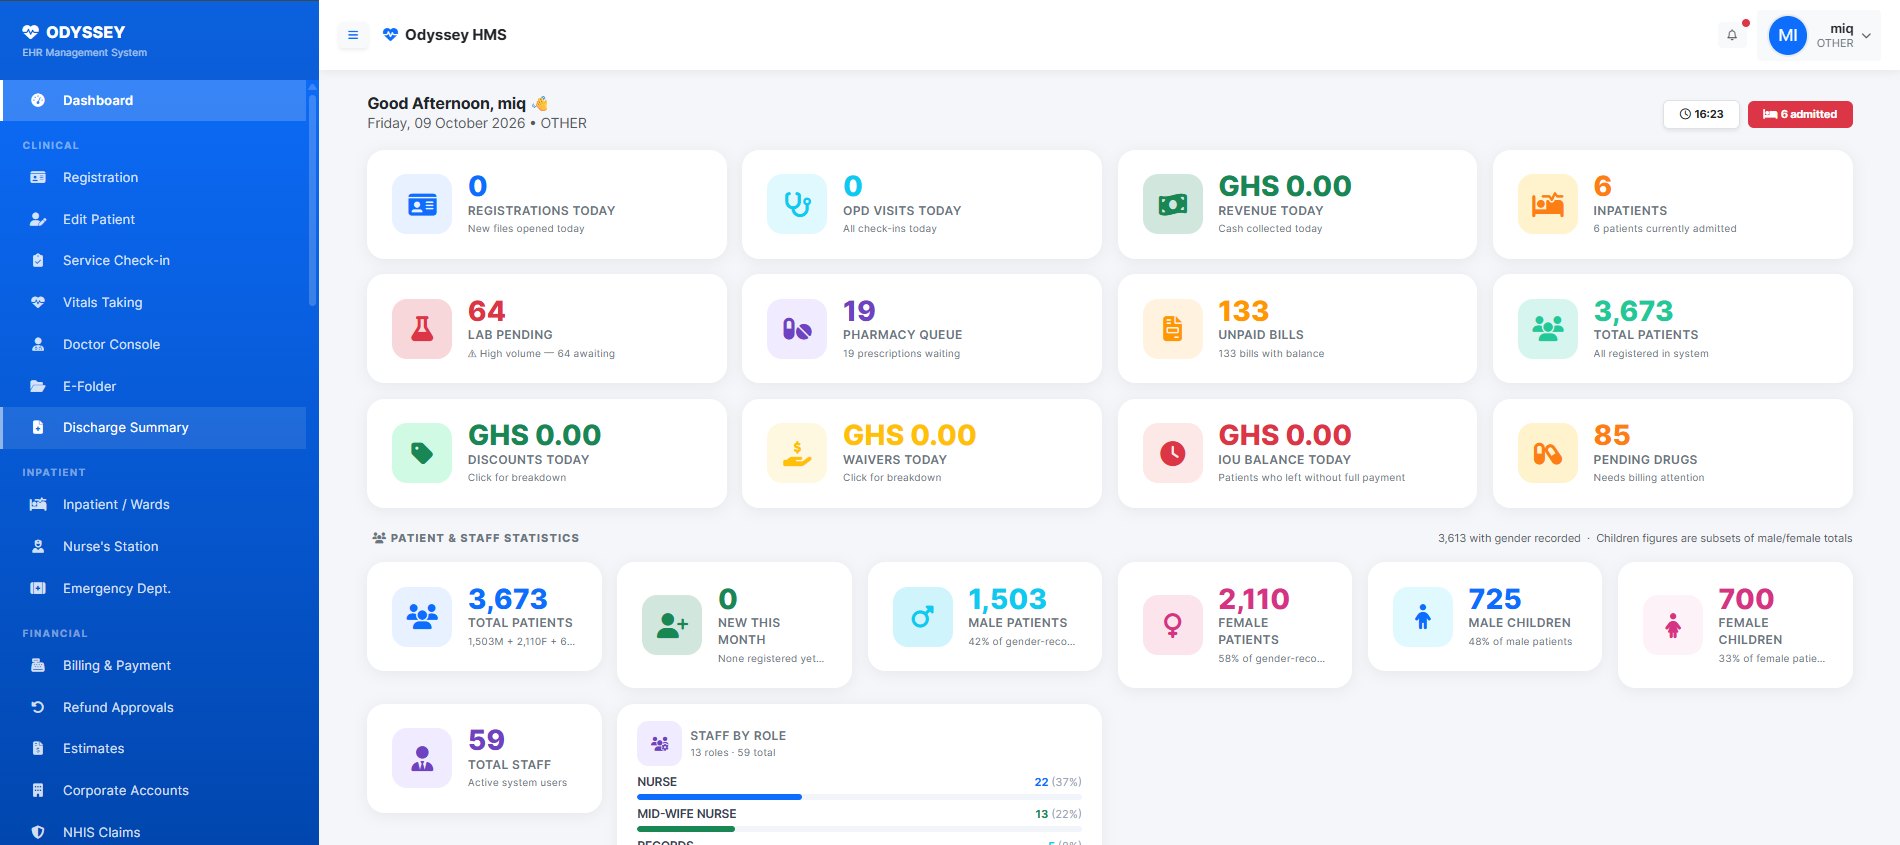The width and height of the screenshot is (1900, 845).
Task: Click the Female Patients symbol icon
Action: tap(1172, 625)
